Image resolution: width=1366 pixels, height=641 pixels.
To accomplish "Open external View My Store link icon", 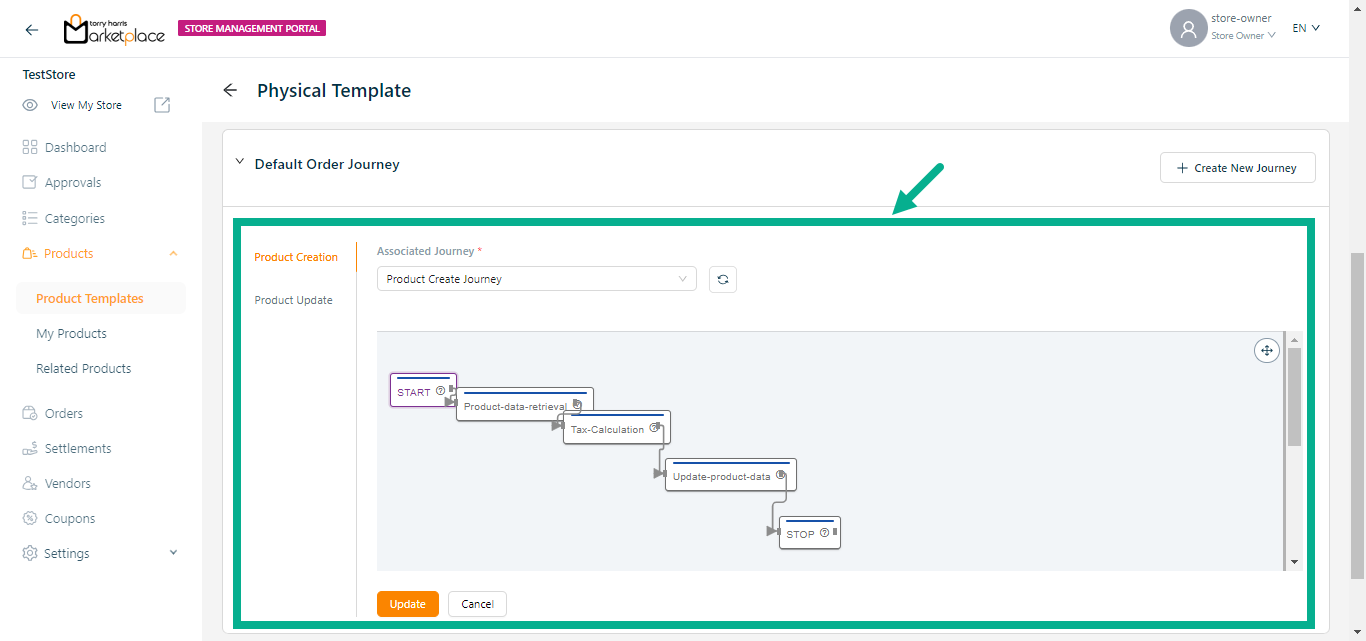I will [162, 105].
